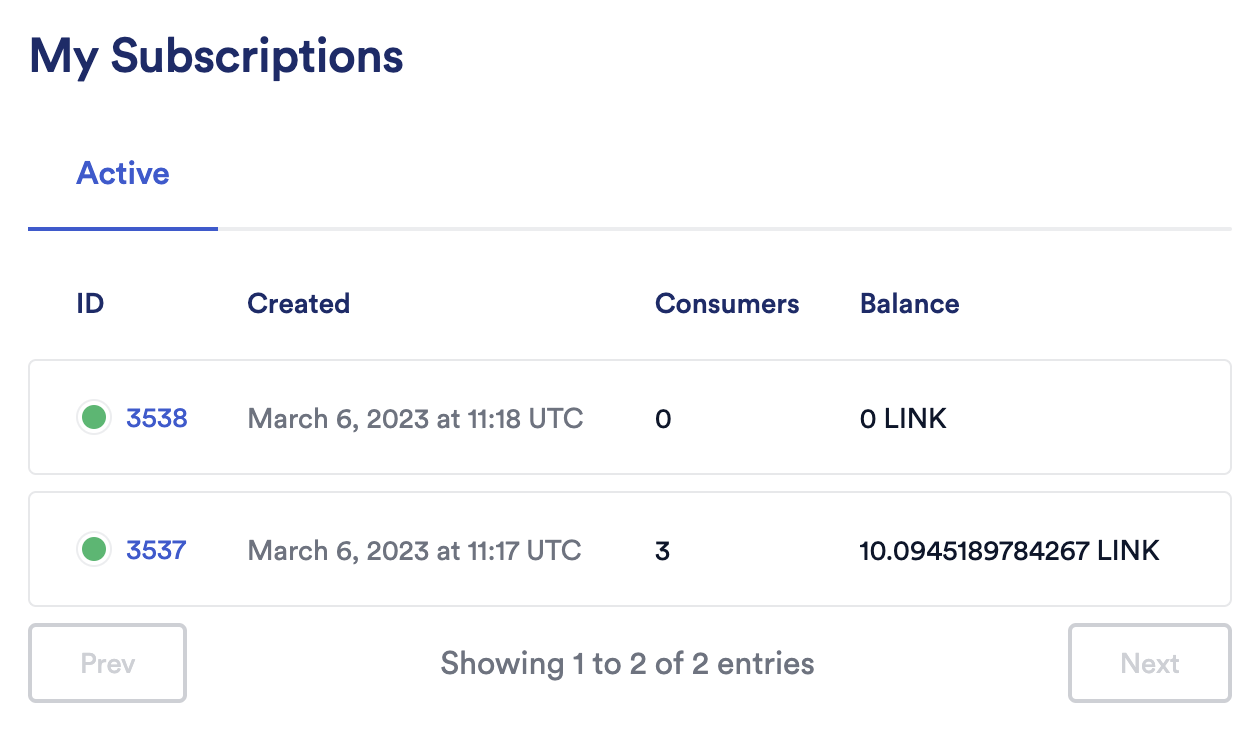Go to the Next page of entries
Screen dimensions: 1256x730
(x=1149, y=663)
